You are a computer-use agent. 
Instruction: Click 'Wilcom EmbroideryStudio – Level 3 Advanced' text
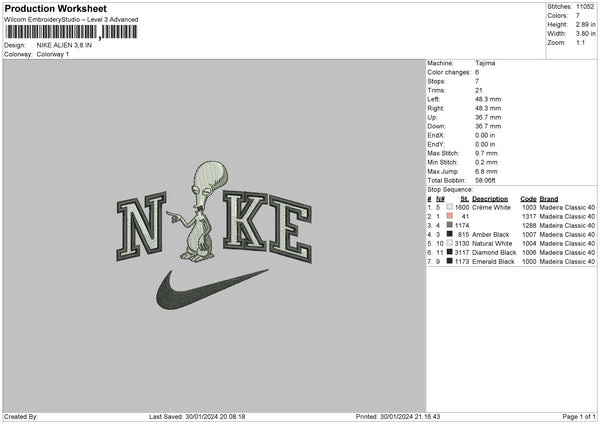pyautogui.click(x=71, y=20)
